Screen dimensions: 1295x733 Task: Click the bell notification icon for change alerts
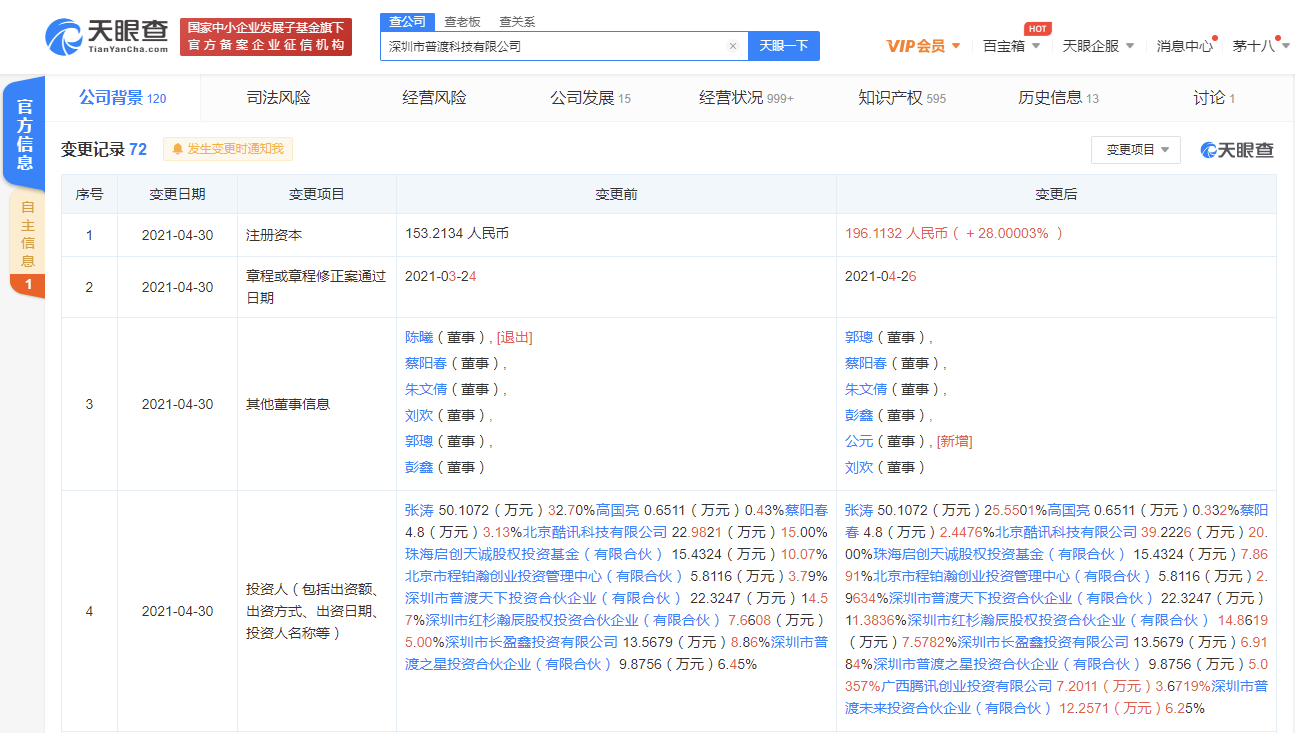coord(178,149)
